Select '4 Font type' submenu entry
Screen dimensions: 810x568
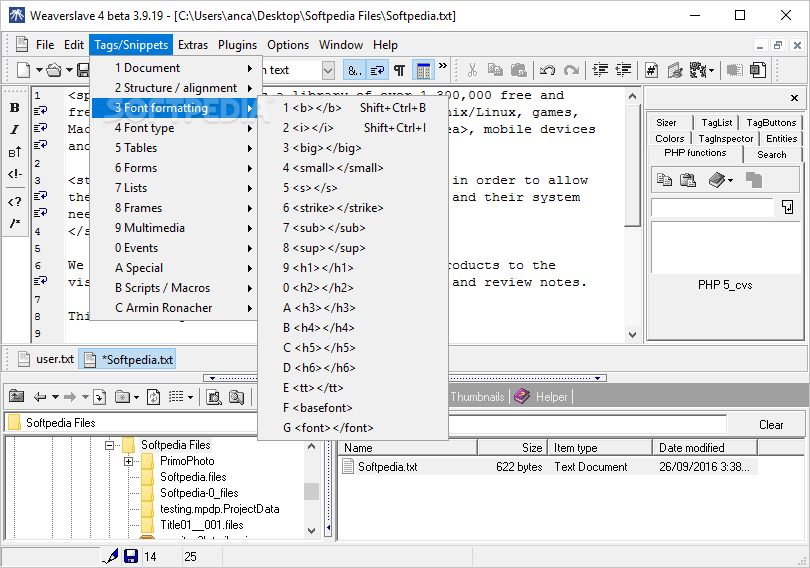174,128
